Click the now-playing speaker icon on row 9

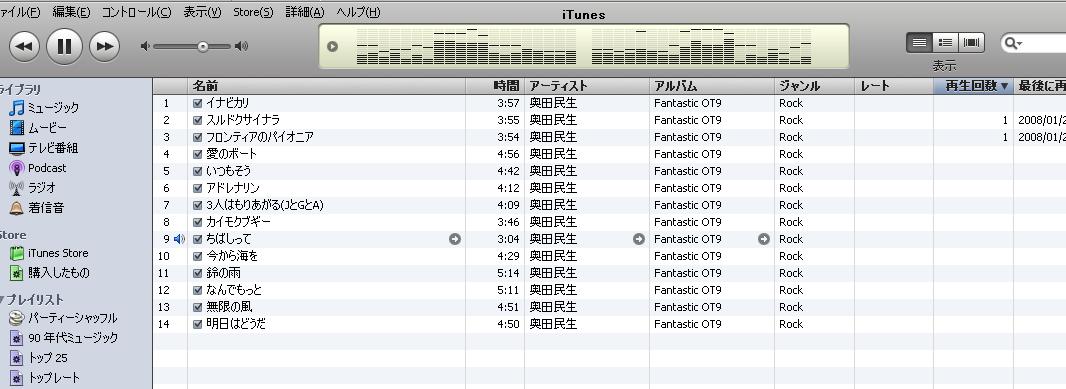[x=179, y=239]
